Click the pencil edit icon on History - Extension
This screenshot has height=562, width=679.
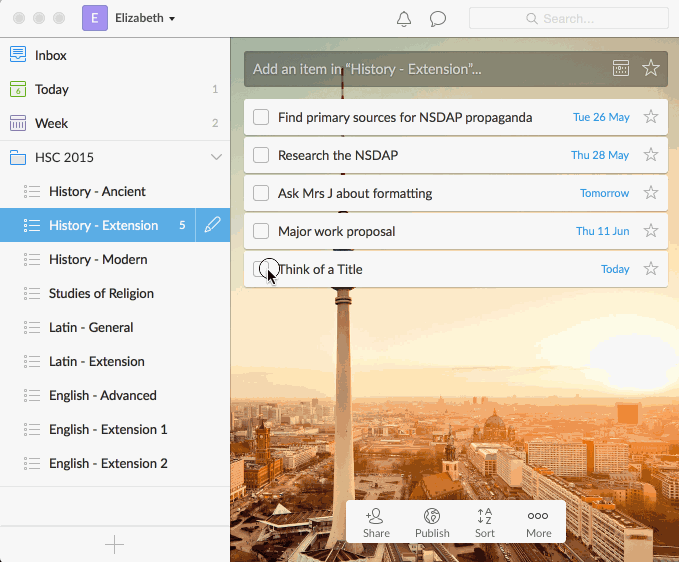[x=212, y=226]
